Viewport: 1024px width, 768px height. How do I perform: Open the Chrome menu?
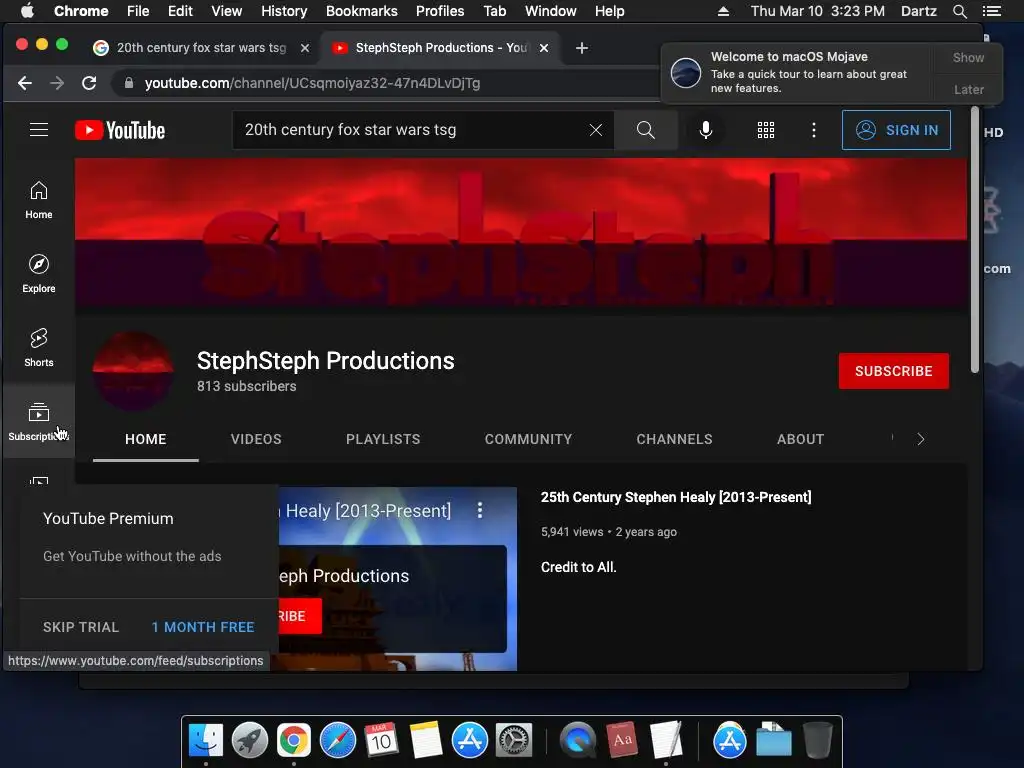tap(81, 11)
